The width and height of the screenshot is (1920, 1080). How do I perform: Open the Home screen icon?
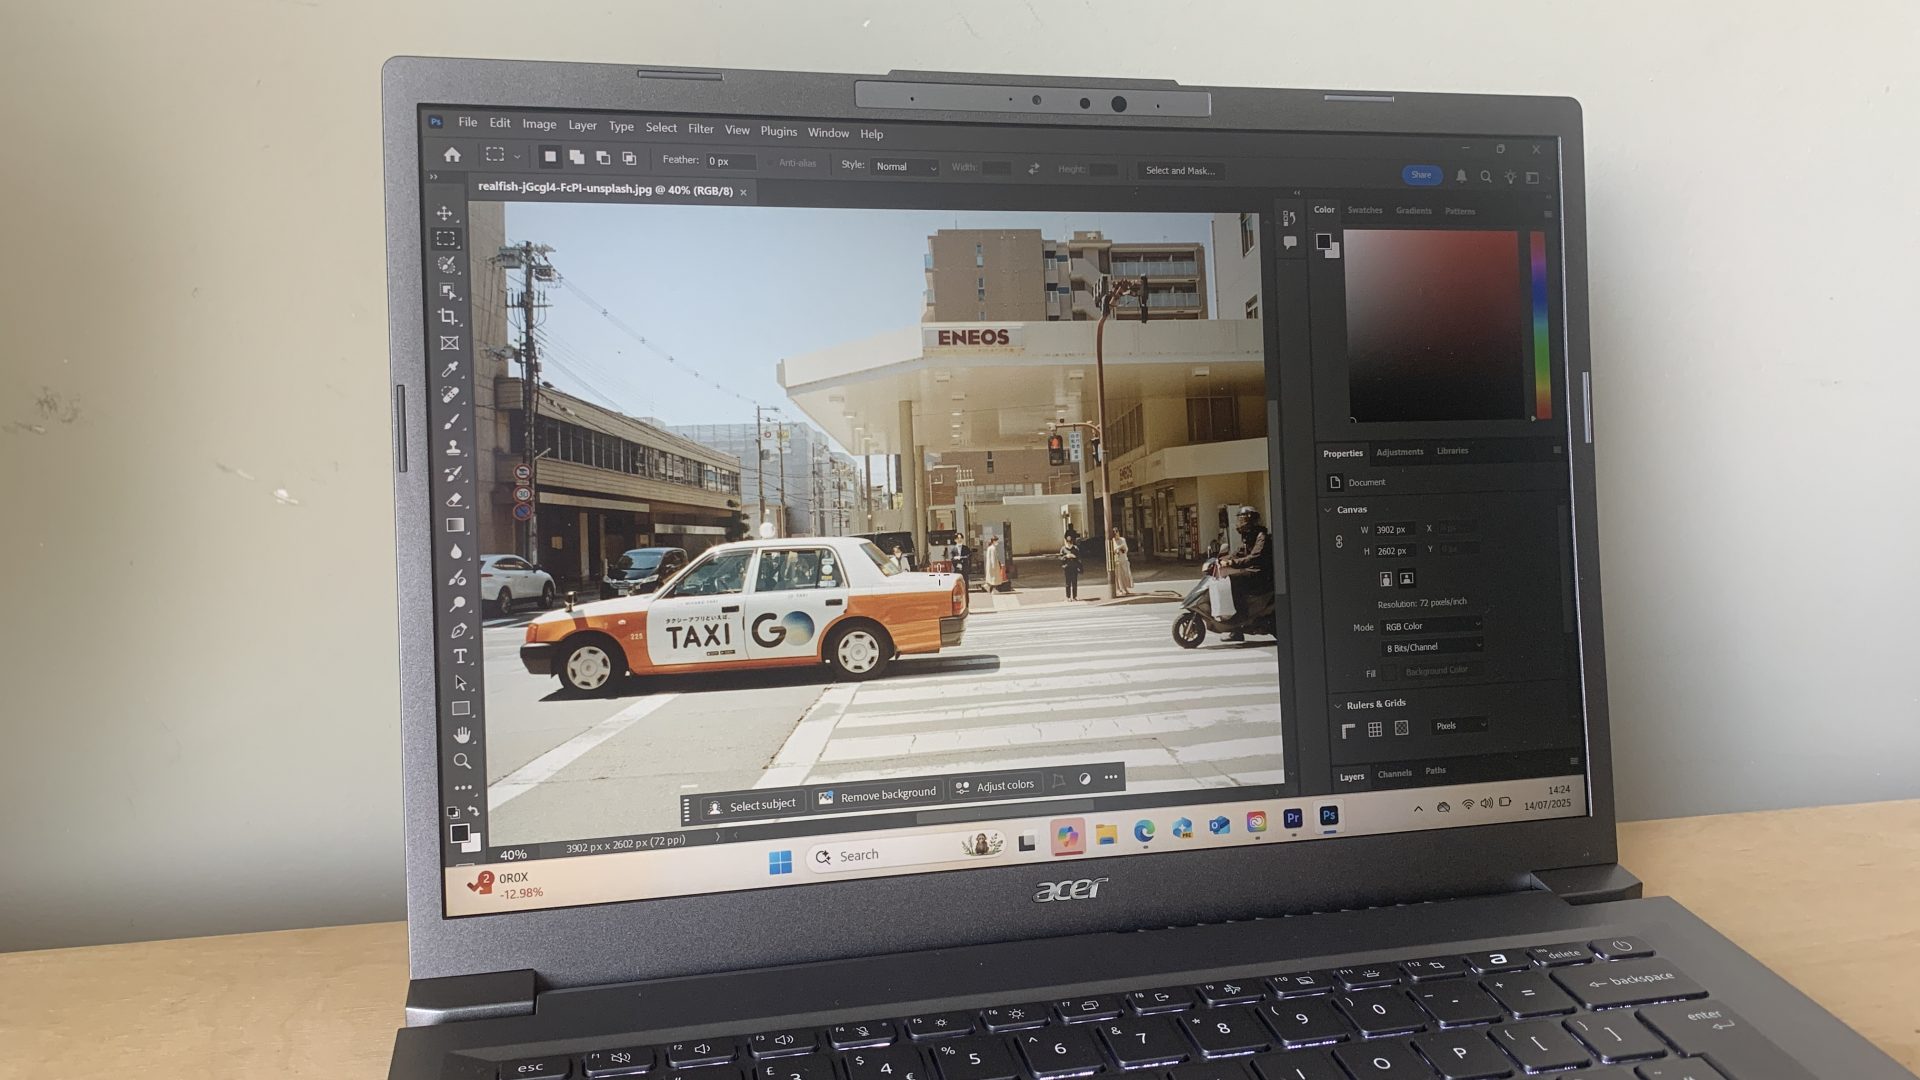(x=454, y=154)
